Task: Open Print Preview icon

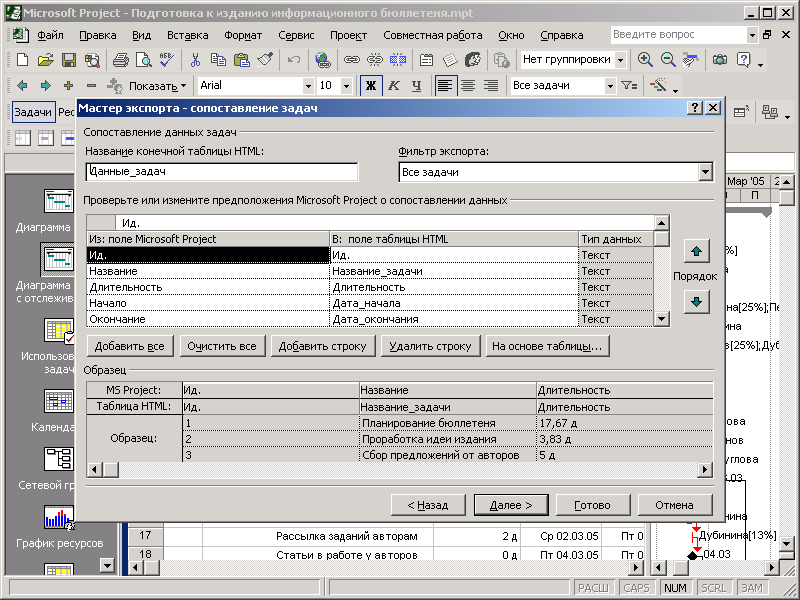Action: 143,60
